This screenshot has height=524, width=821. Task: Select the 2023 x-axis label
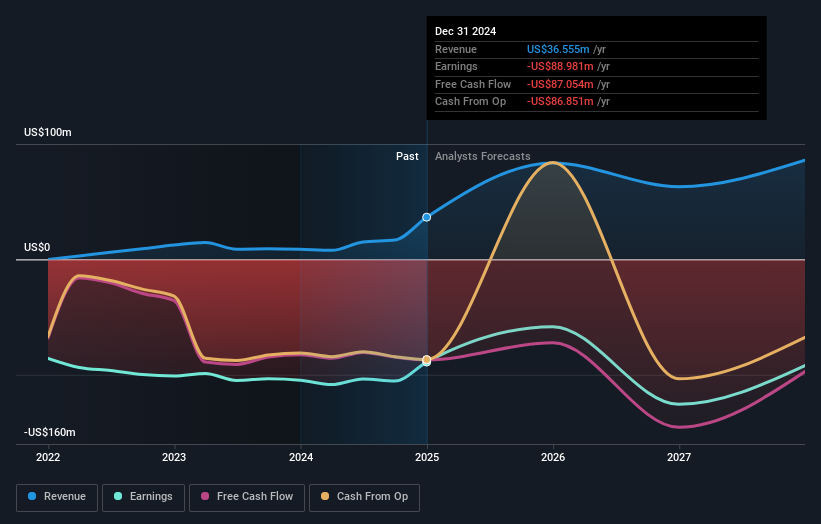coord(174,457)
